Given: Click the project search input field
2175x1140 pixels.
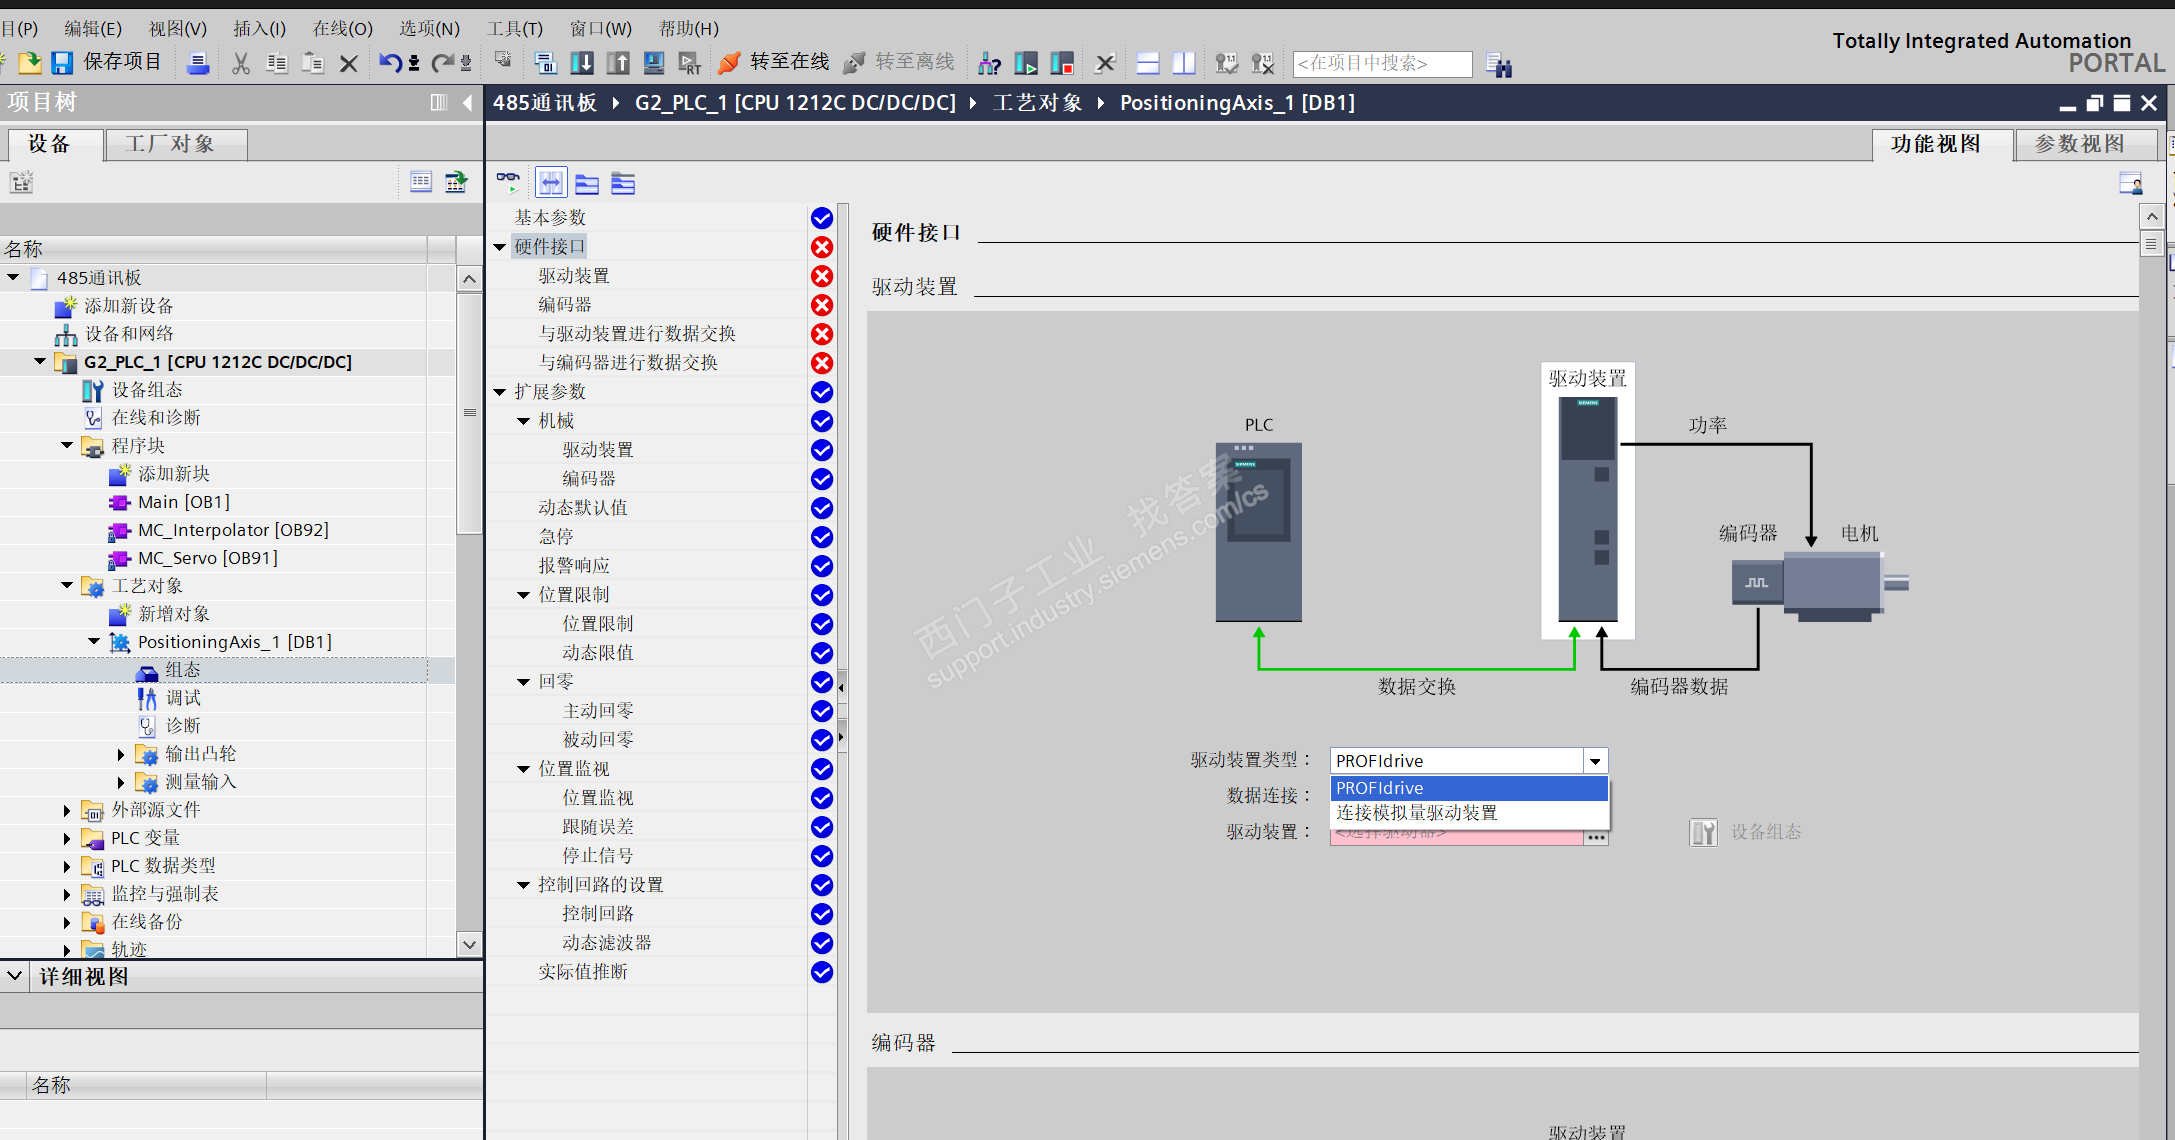Looking at the screenshot, I should point(1382,64).
